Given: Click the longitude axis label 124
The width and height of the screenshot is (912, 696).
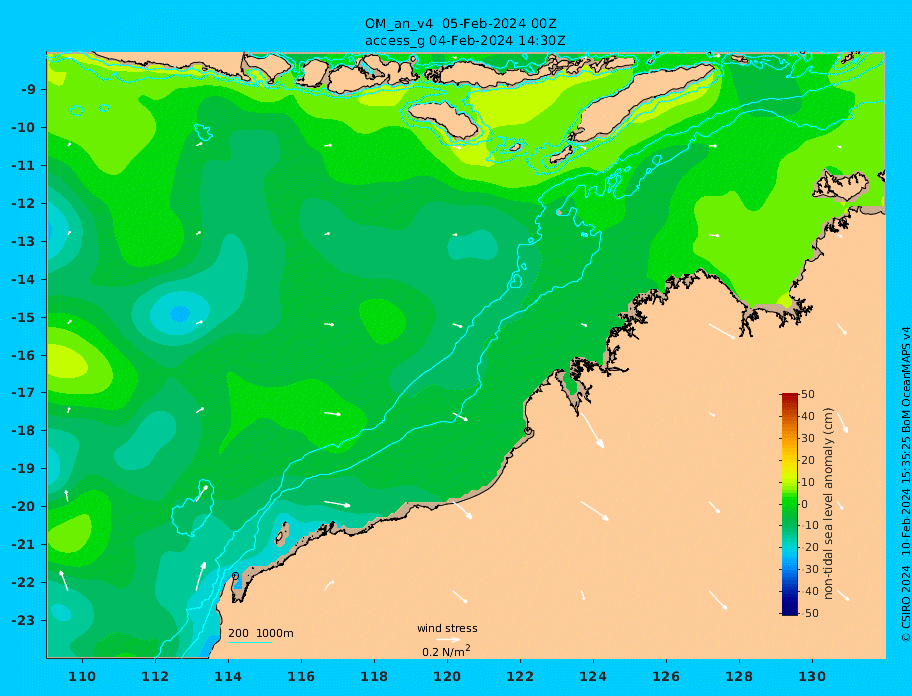Looking at the screenshot, I should (x=593, y=676).
